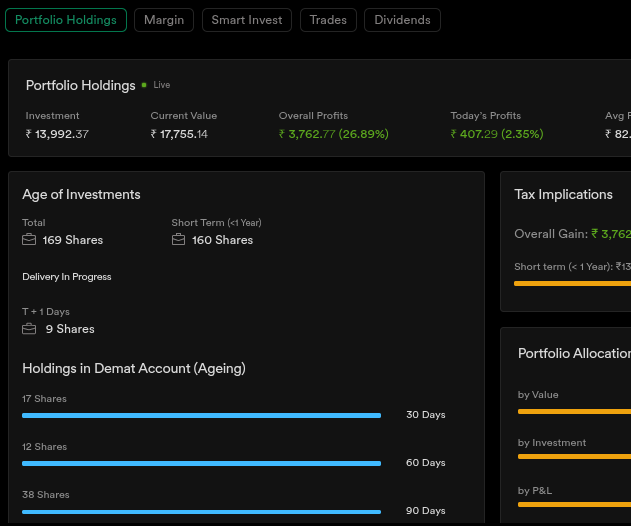Click the briefcase icon beside 169 Shares
Viewport: 631px width, 526px height.
pos(29,240)
